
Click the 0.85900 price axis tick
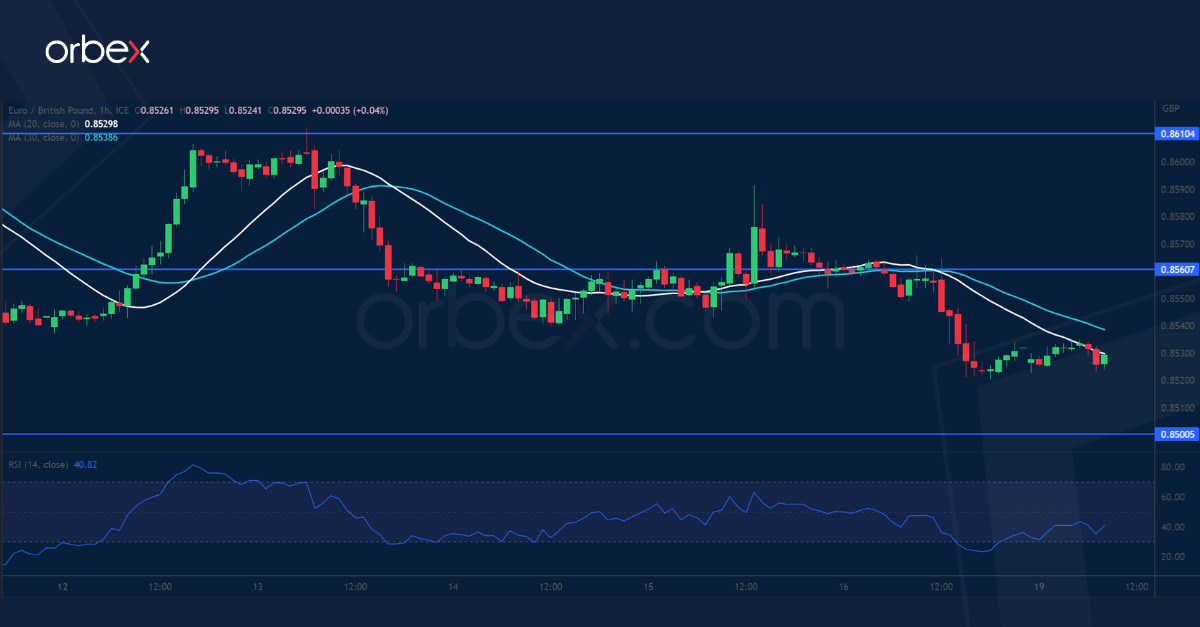[x=1178, y=189]
